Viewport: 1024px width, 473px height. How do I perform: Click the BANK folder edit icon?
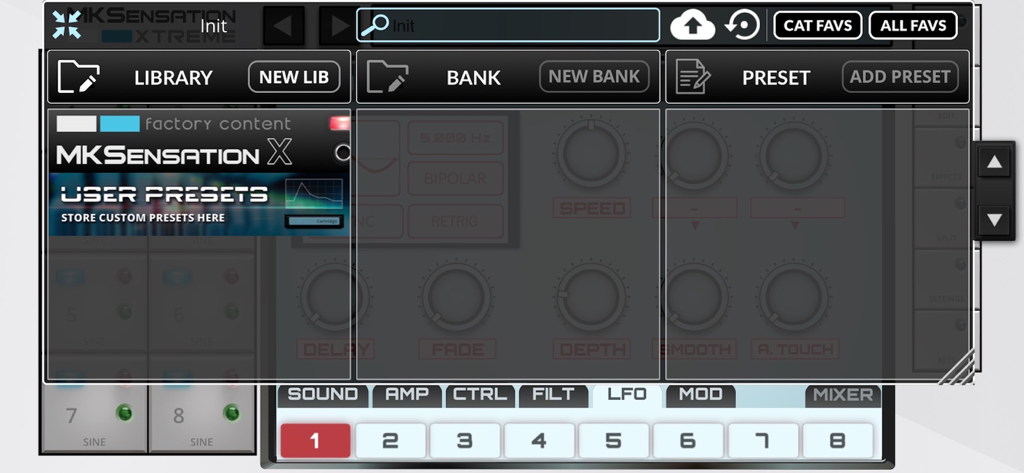coord(387,77)
